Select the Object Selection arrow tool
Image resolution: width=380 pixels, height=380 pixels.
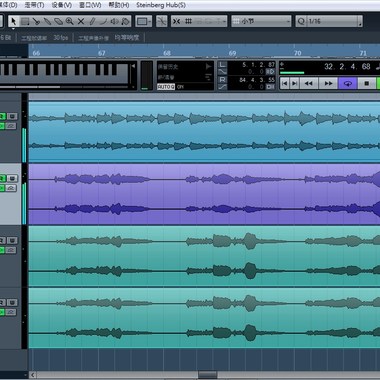click(13, 21)
